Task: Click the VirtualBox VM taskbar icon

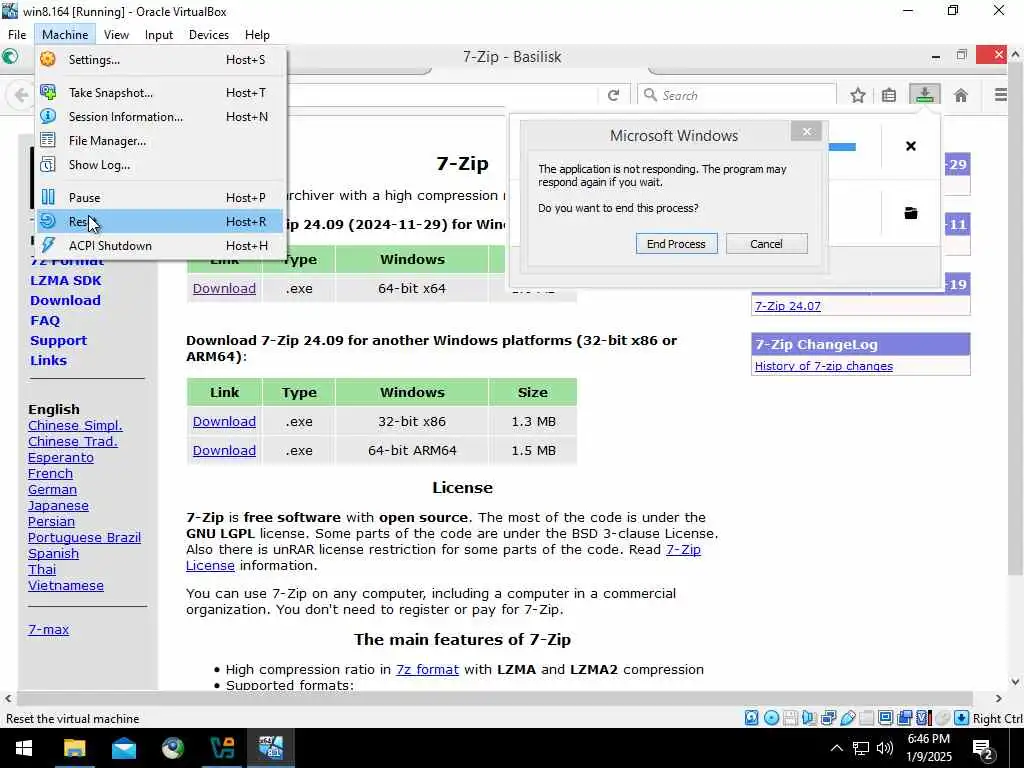Action: pos(270,748)
